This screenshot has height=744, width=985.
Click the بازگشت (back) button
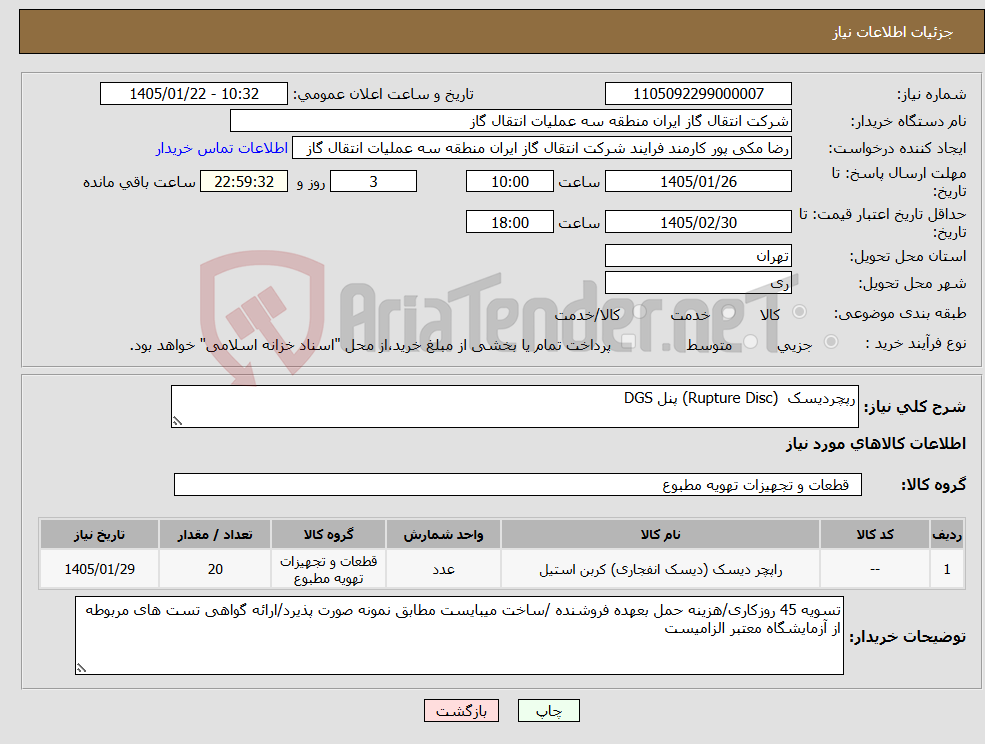pyautogui.click(x=461, y=711)
